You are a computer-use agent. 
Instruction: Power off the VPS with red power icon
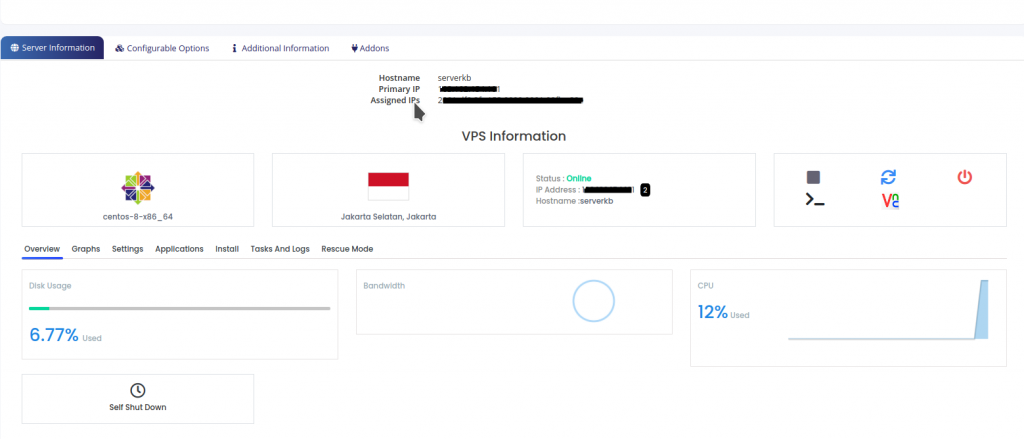[x=965, y=176]
